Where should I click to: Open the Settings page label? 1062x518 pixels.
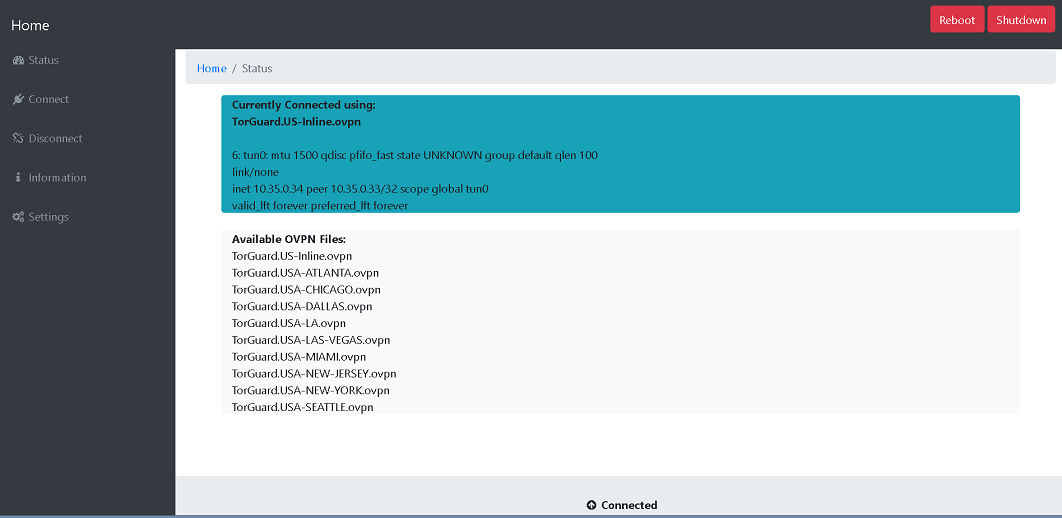49,217
